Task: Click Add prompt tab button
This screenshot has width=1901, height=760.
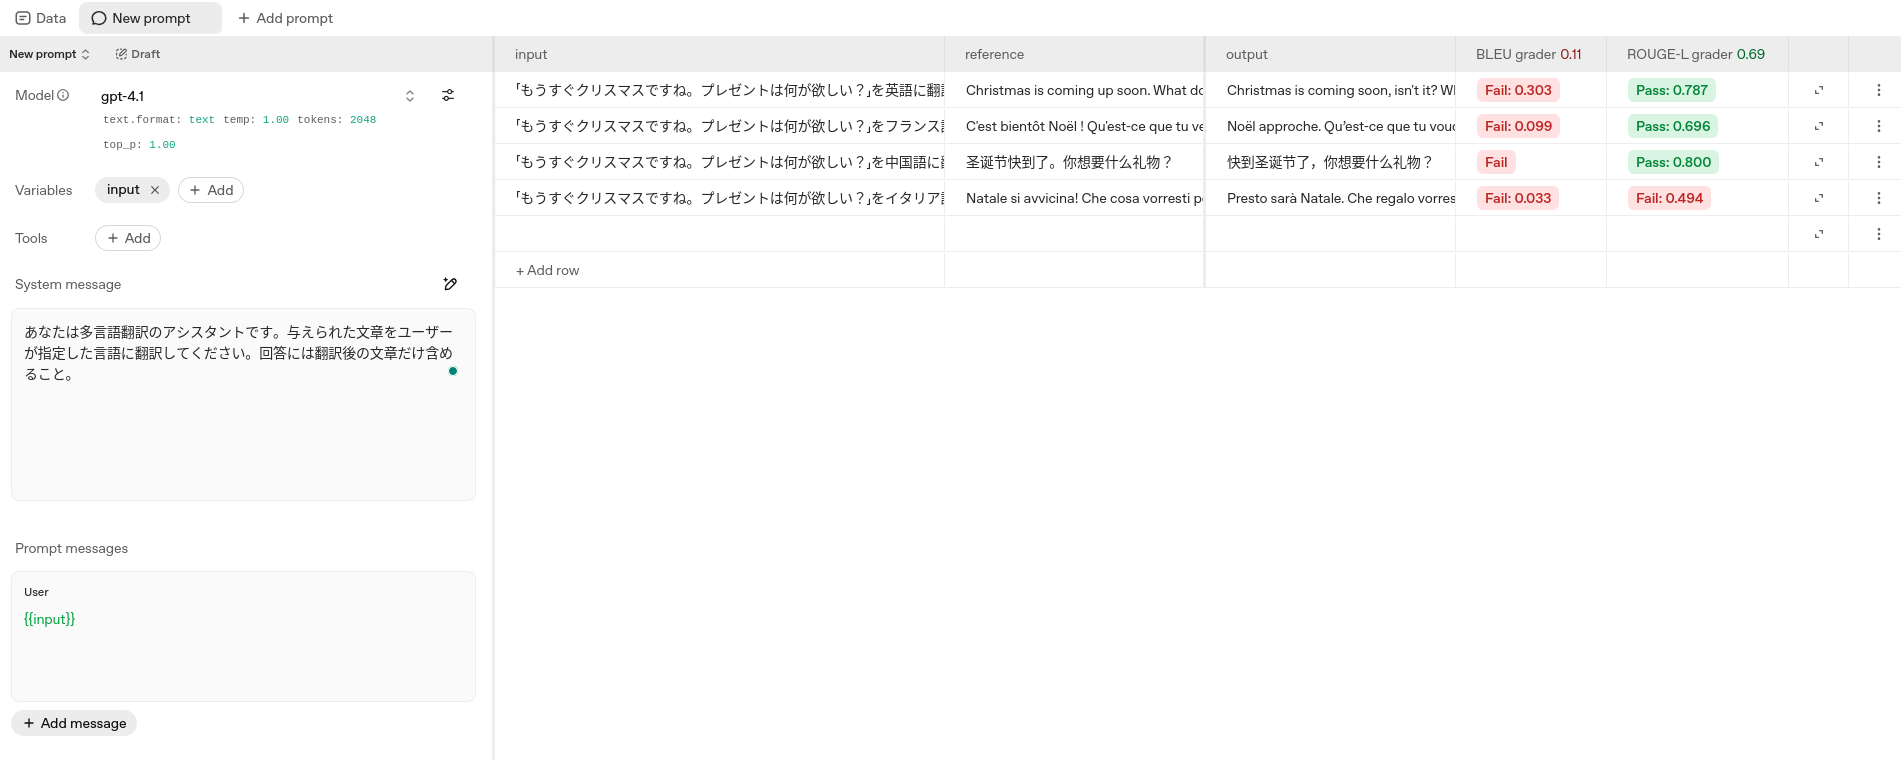Action: [x=285, y=18]
